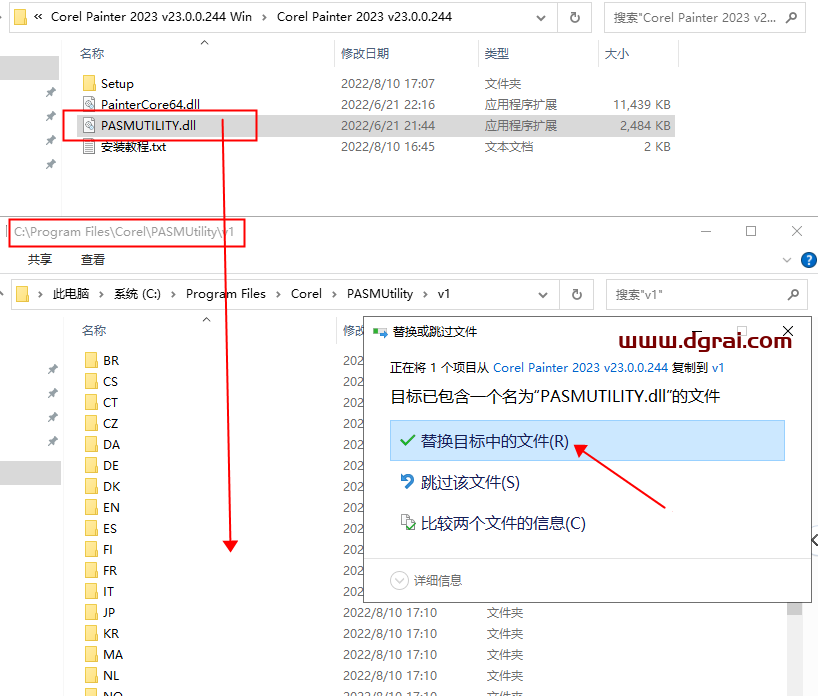Viewport: 818px width, 696px height.
Task: Choose 替换目标中的文件(R) option
Action: tap(587, 441)
